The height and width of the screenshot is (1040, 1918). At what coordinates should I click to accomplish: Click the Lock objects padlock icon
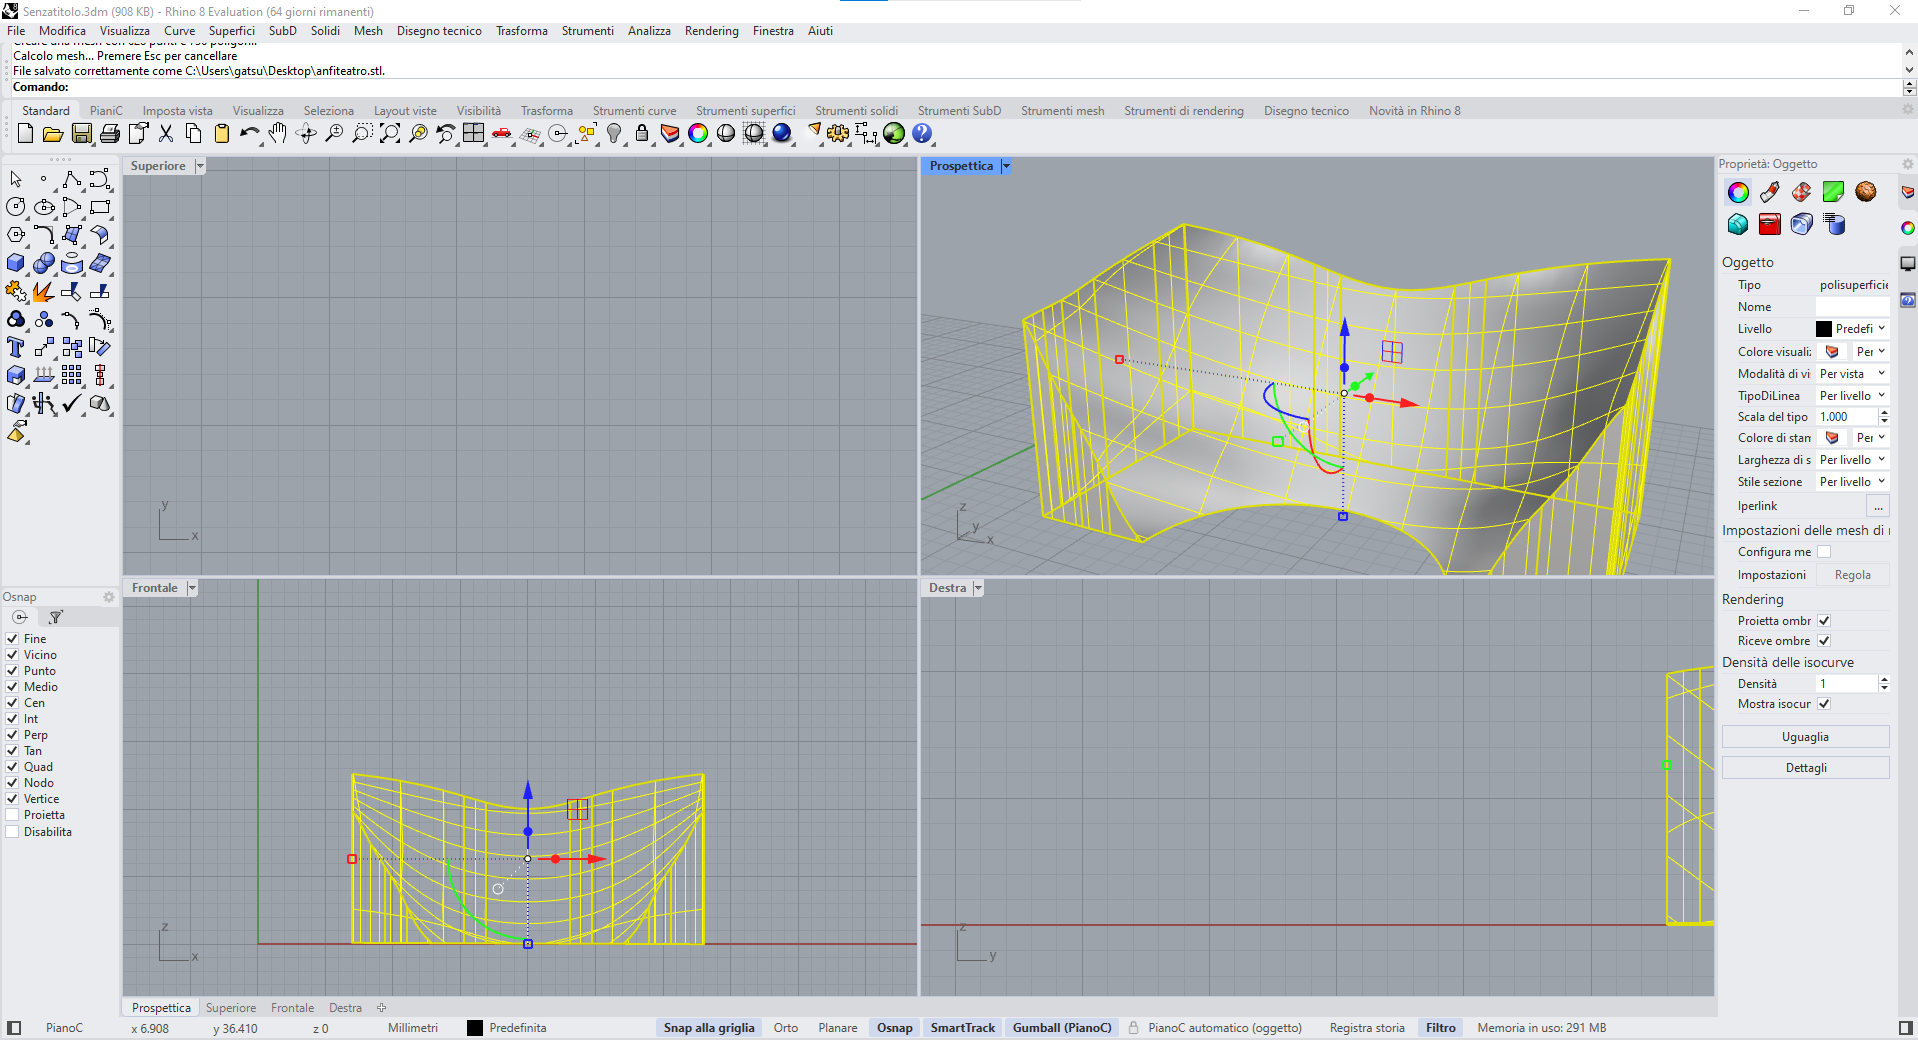tap(642, 134)
